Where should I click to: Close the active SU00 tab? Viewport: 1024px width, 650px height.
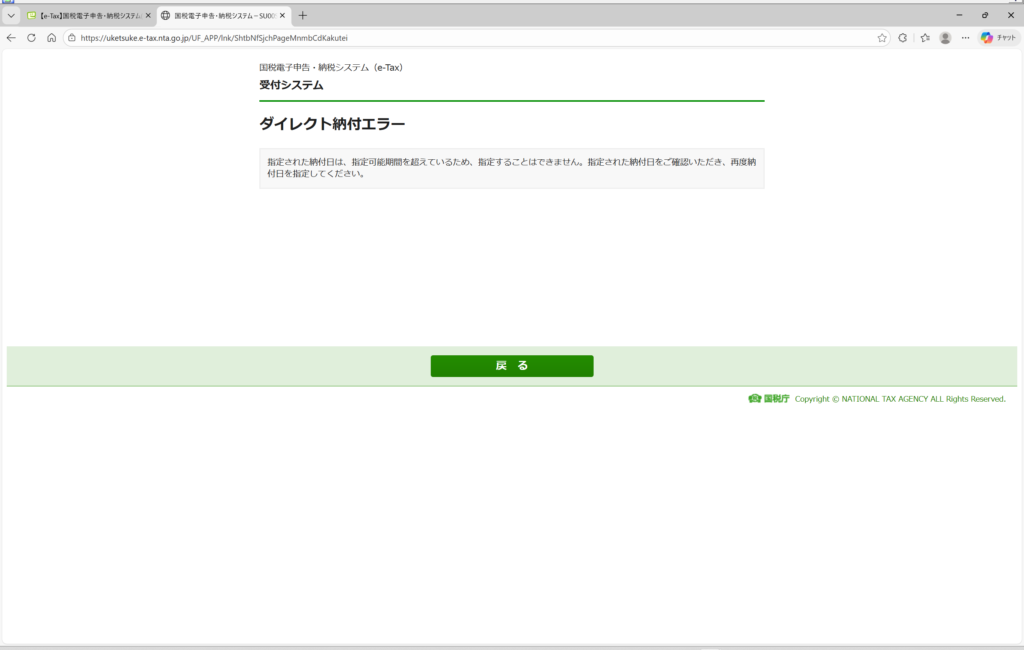tap(283, 16)
